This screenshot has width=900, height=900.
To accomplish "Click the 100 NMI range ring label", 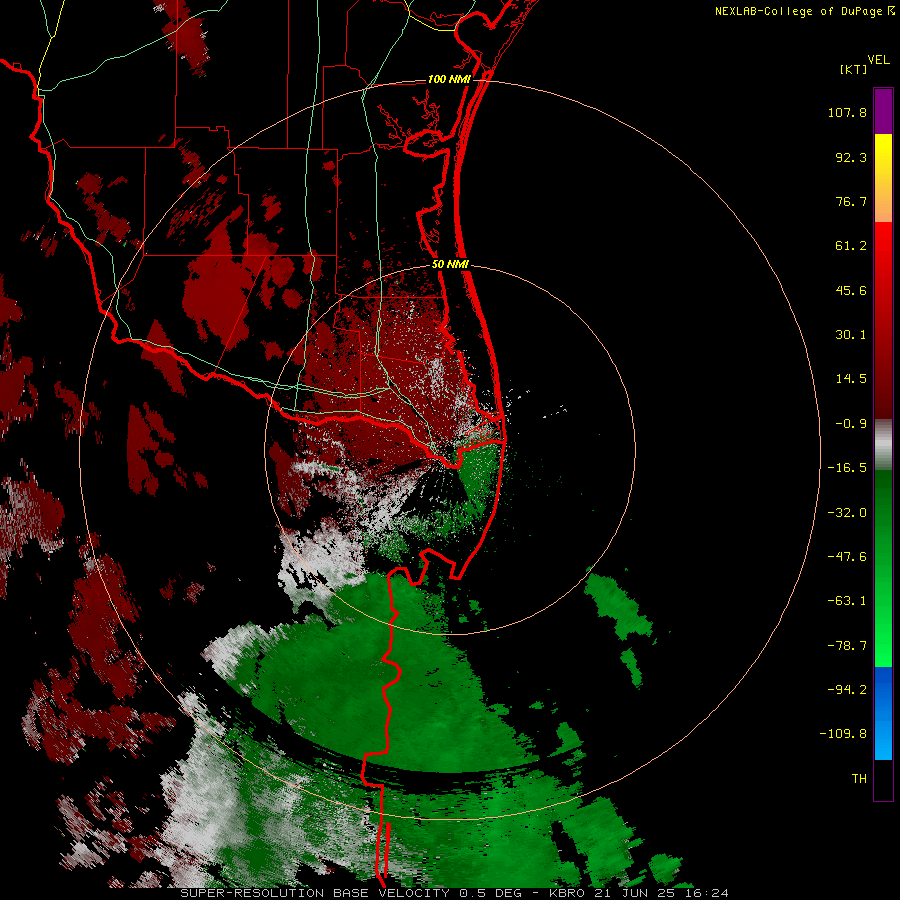I will click(x=449, y=79).
